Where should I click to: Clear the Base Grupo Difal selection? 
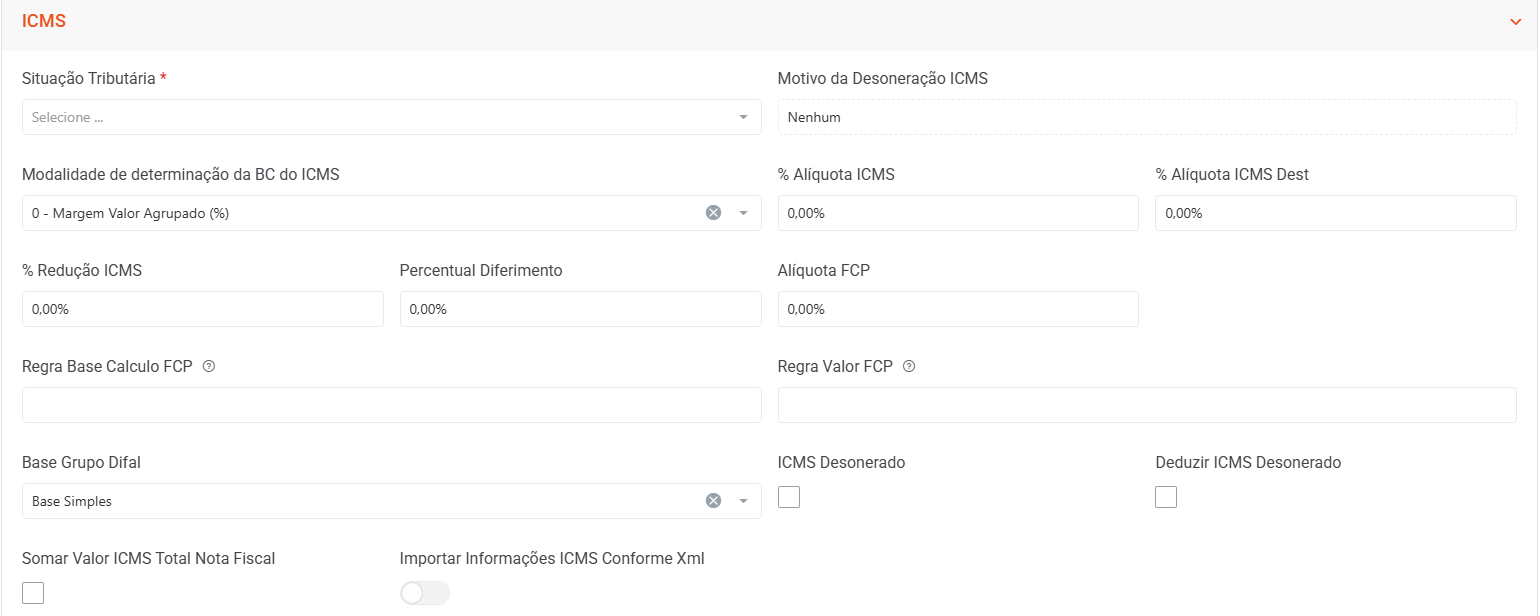click(x=713, y=501)
